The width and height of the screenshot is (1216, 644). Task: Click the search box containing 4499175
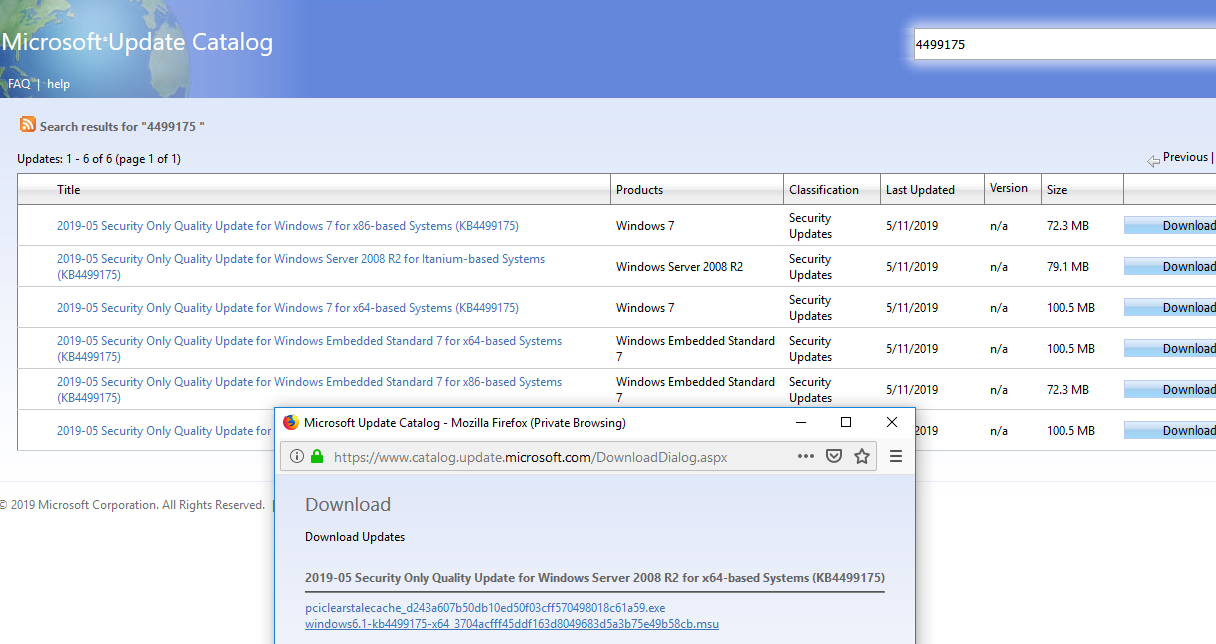click(1065, 44)
